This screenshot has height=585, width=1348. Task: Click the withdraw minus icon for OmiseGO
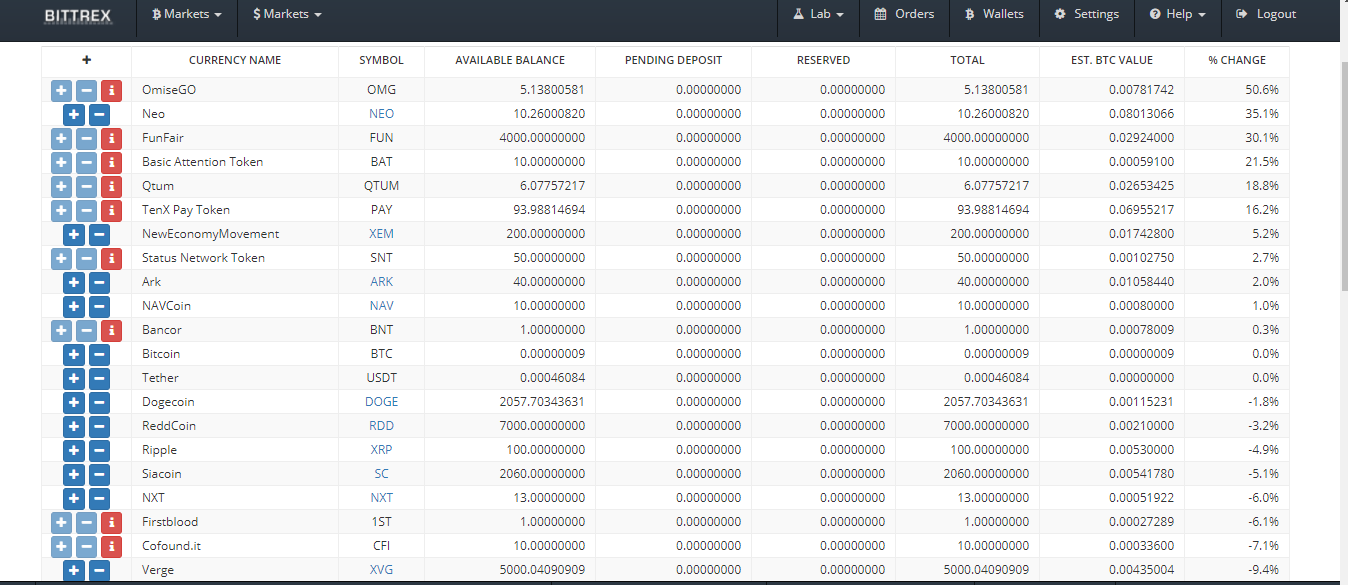coord(86,90)
